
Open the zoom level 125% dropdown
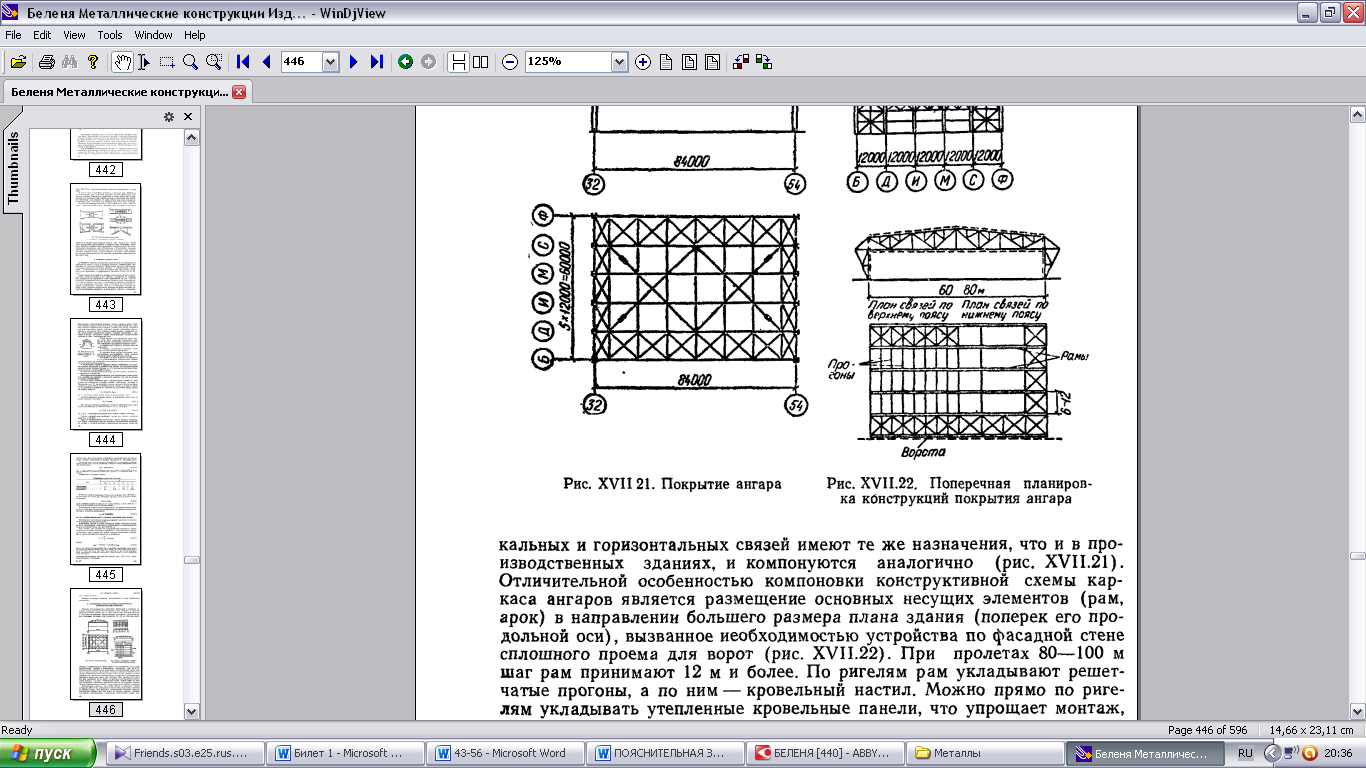click(x=619, y=62)
